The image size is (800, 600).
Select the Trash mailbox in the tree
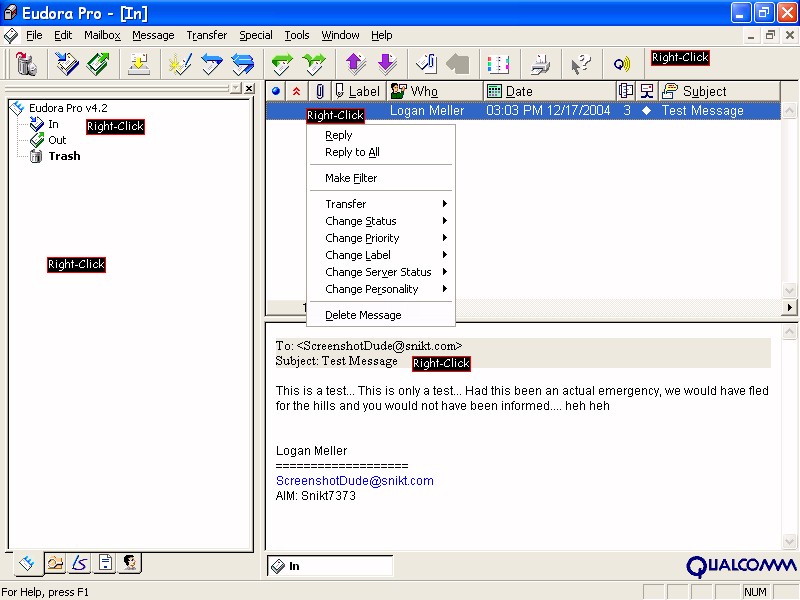coord(64,156)
